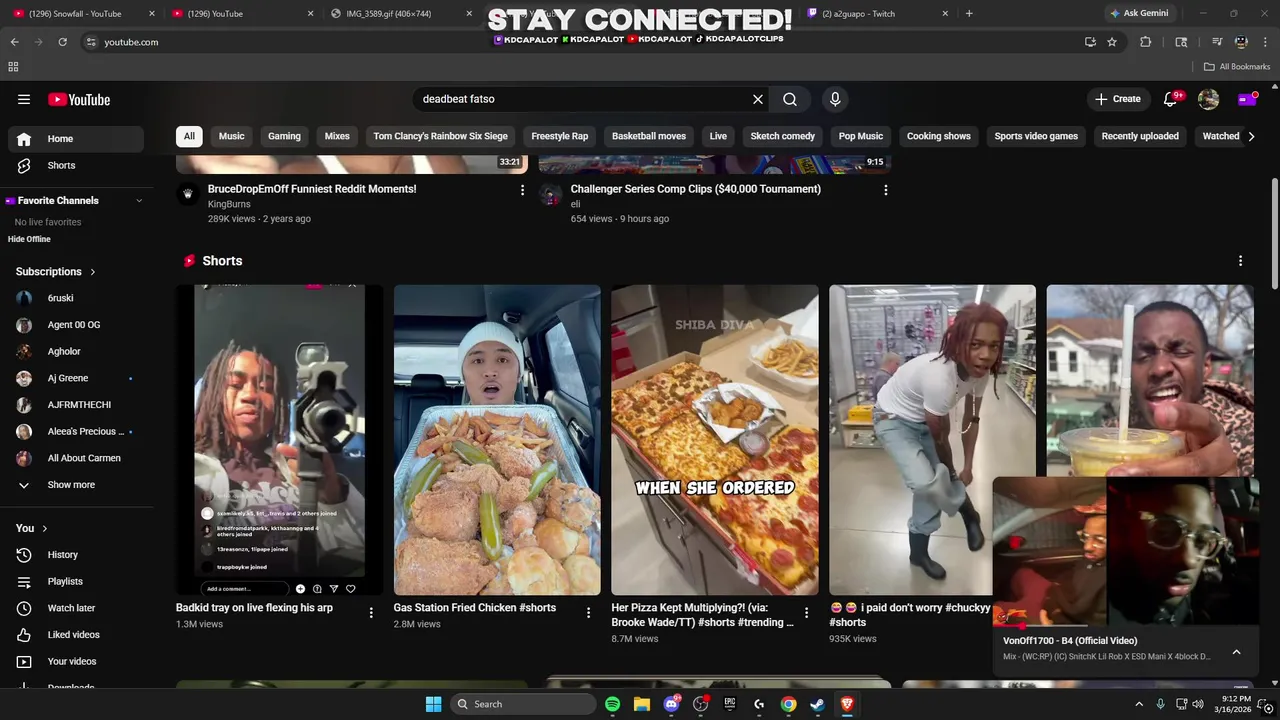Open Agent 00 OG channel
This screenshot has height=720, width=1280.
coord(75,325)
